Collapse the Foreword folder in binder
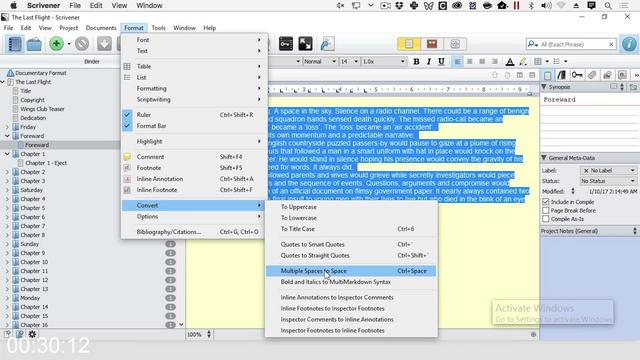 [7, 136]
